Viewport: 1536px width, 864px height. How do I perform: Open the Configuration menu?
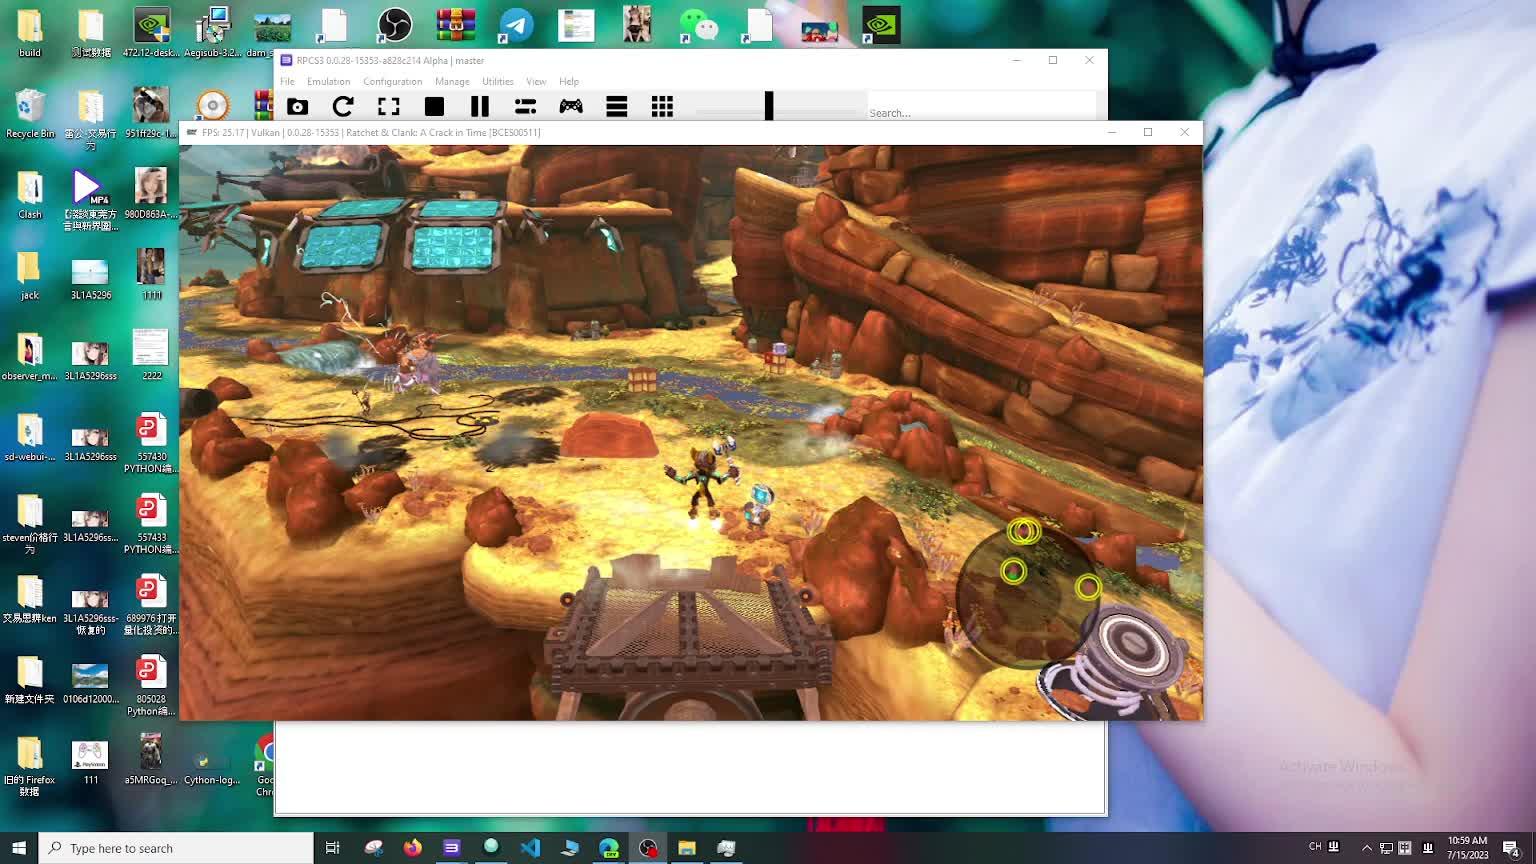(x=392, y=81)
